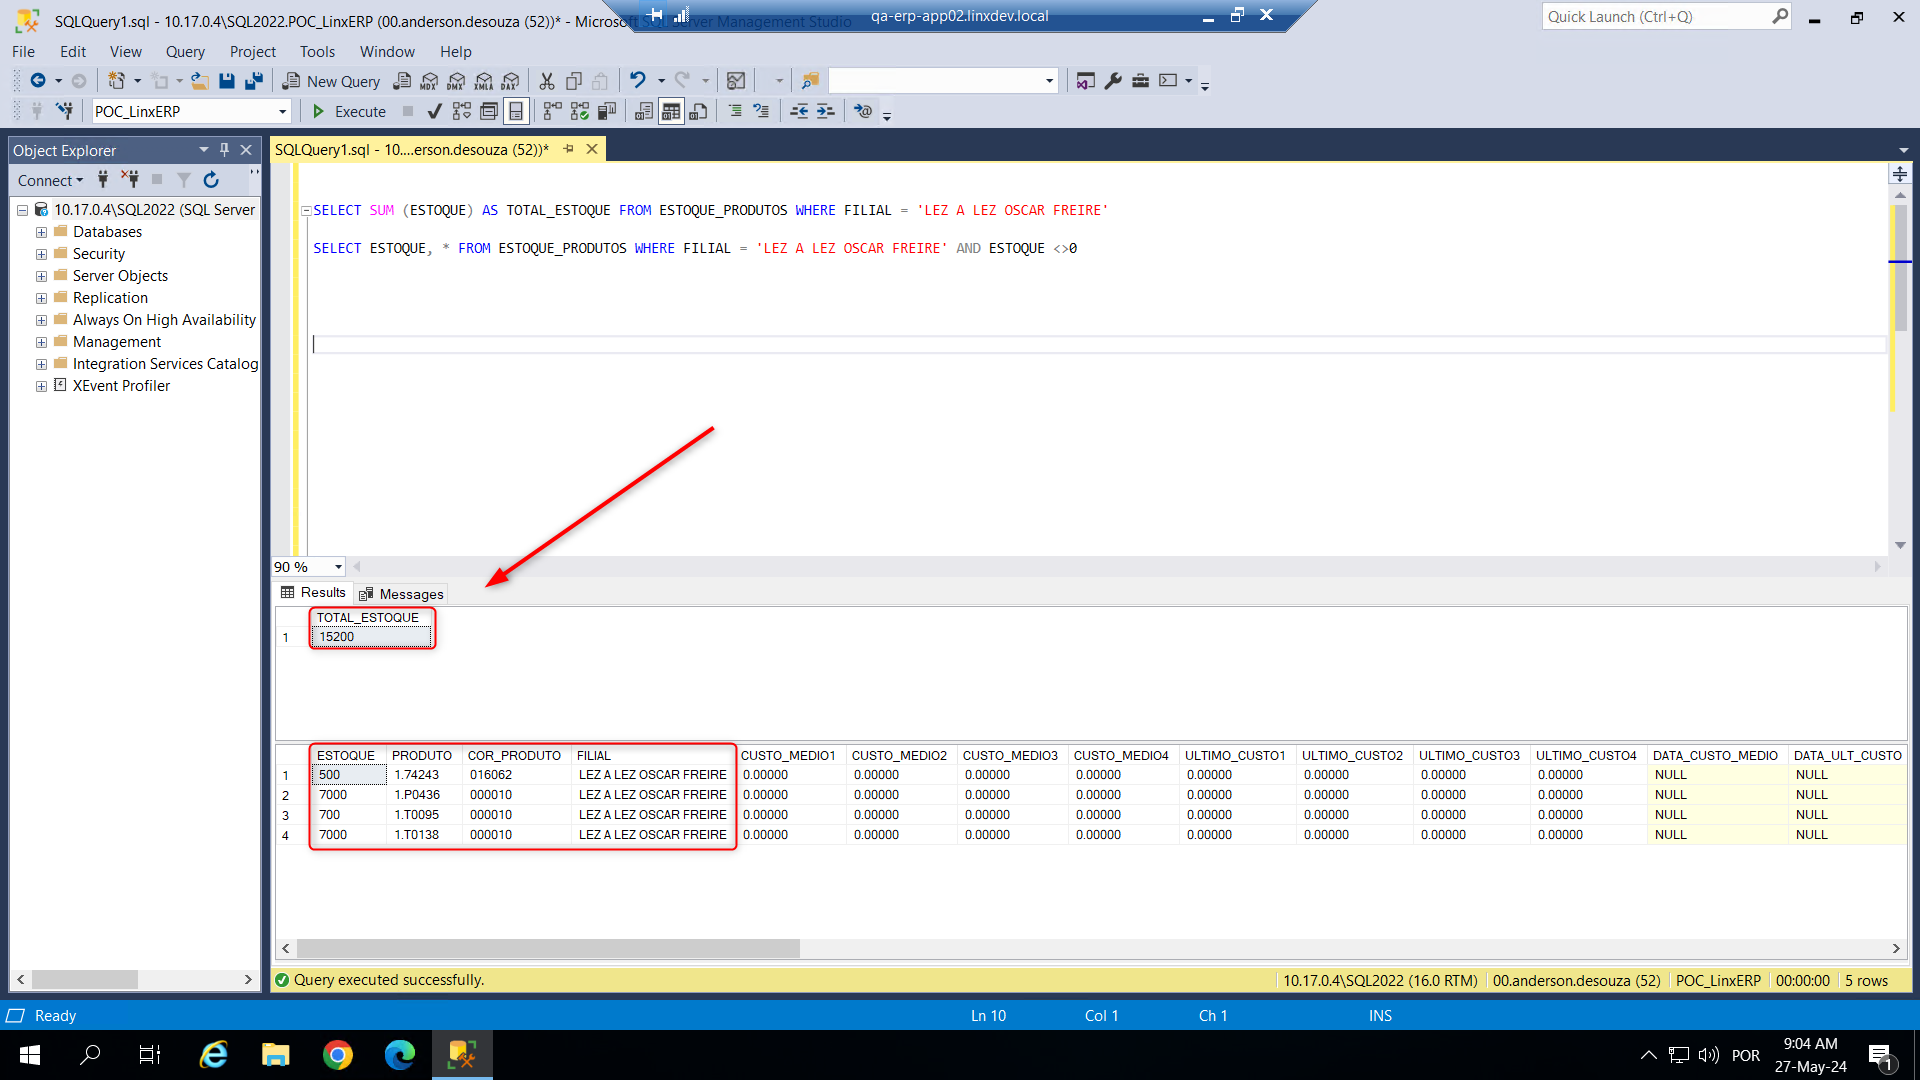Click the results horizontal scrollbar thumb
This screenshot has width=1920, height=1080.
(548, 948)
